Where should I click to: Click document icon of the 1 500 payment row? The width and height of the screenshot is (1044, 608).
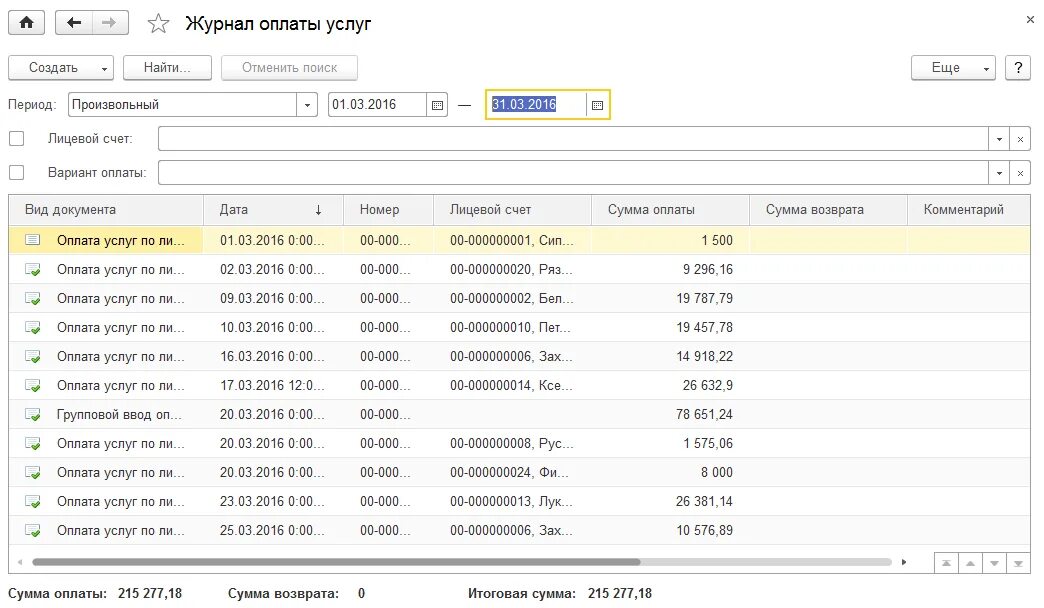33,240
